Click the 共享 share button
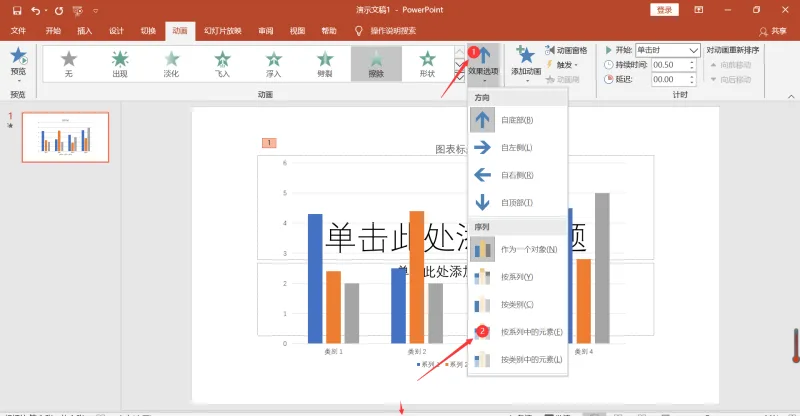This screenshot has width=800, height=416. pyautogui.click(x=773, y=31)
